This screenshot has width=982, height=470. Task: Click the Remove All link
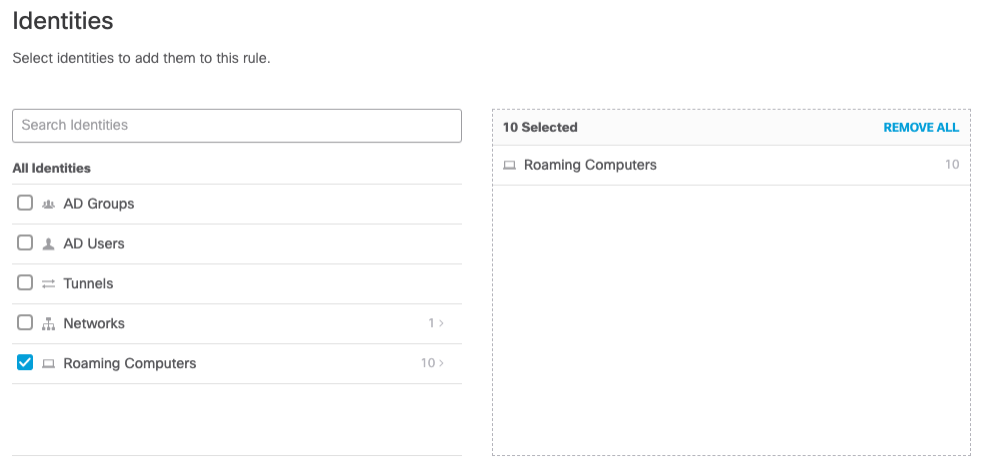[920, 128]
